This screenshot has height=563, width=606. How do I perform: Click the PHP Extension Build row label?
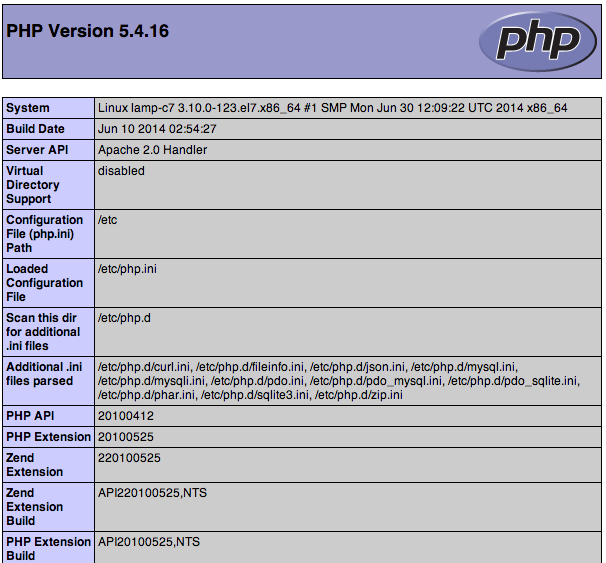coord(48,548)
